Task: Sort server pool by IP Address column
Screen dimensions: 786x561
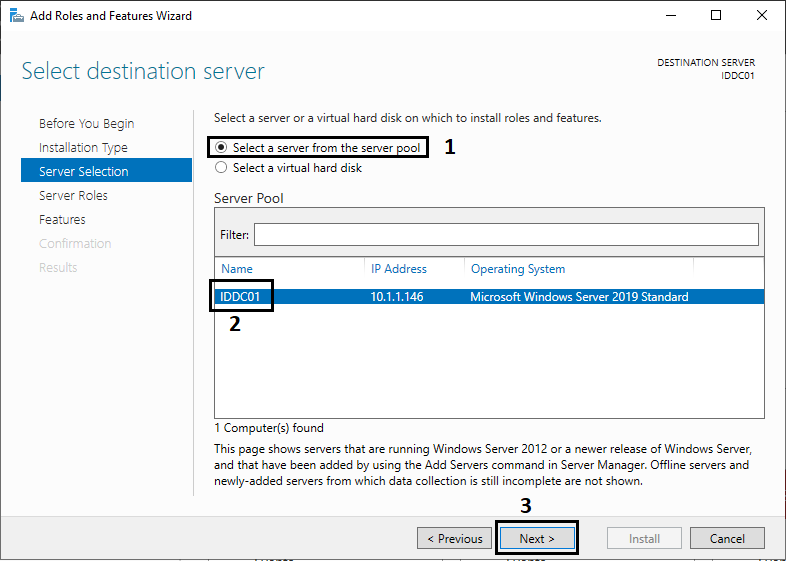Action: coord(399,269)
